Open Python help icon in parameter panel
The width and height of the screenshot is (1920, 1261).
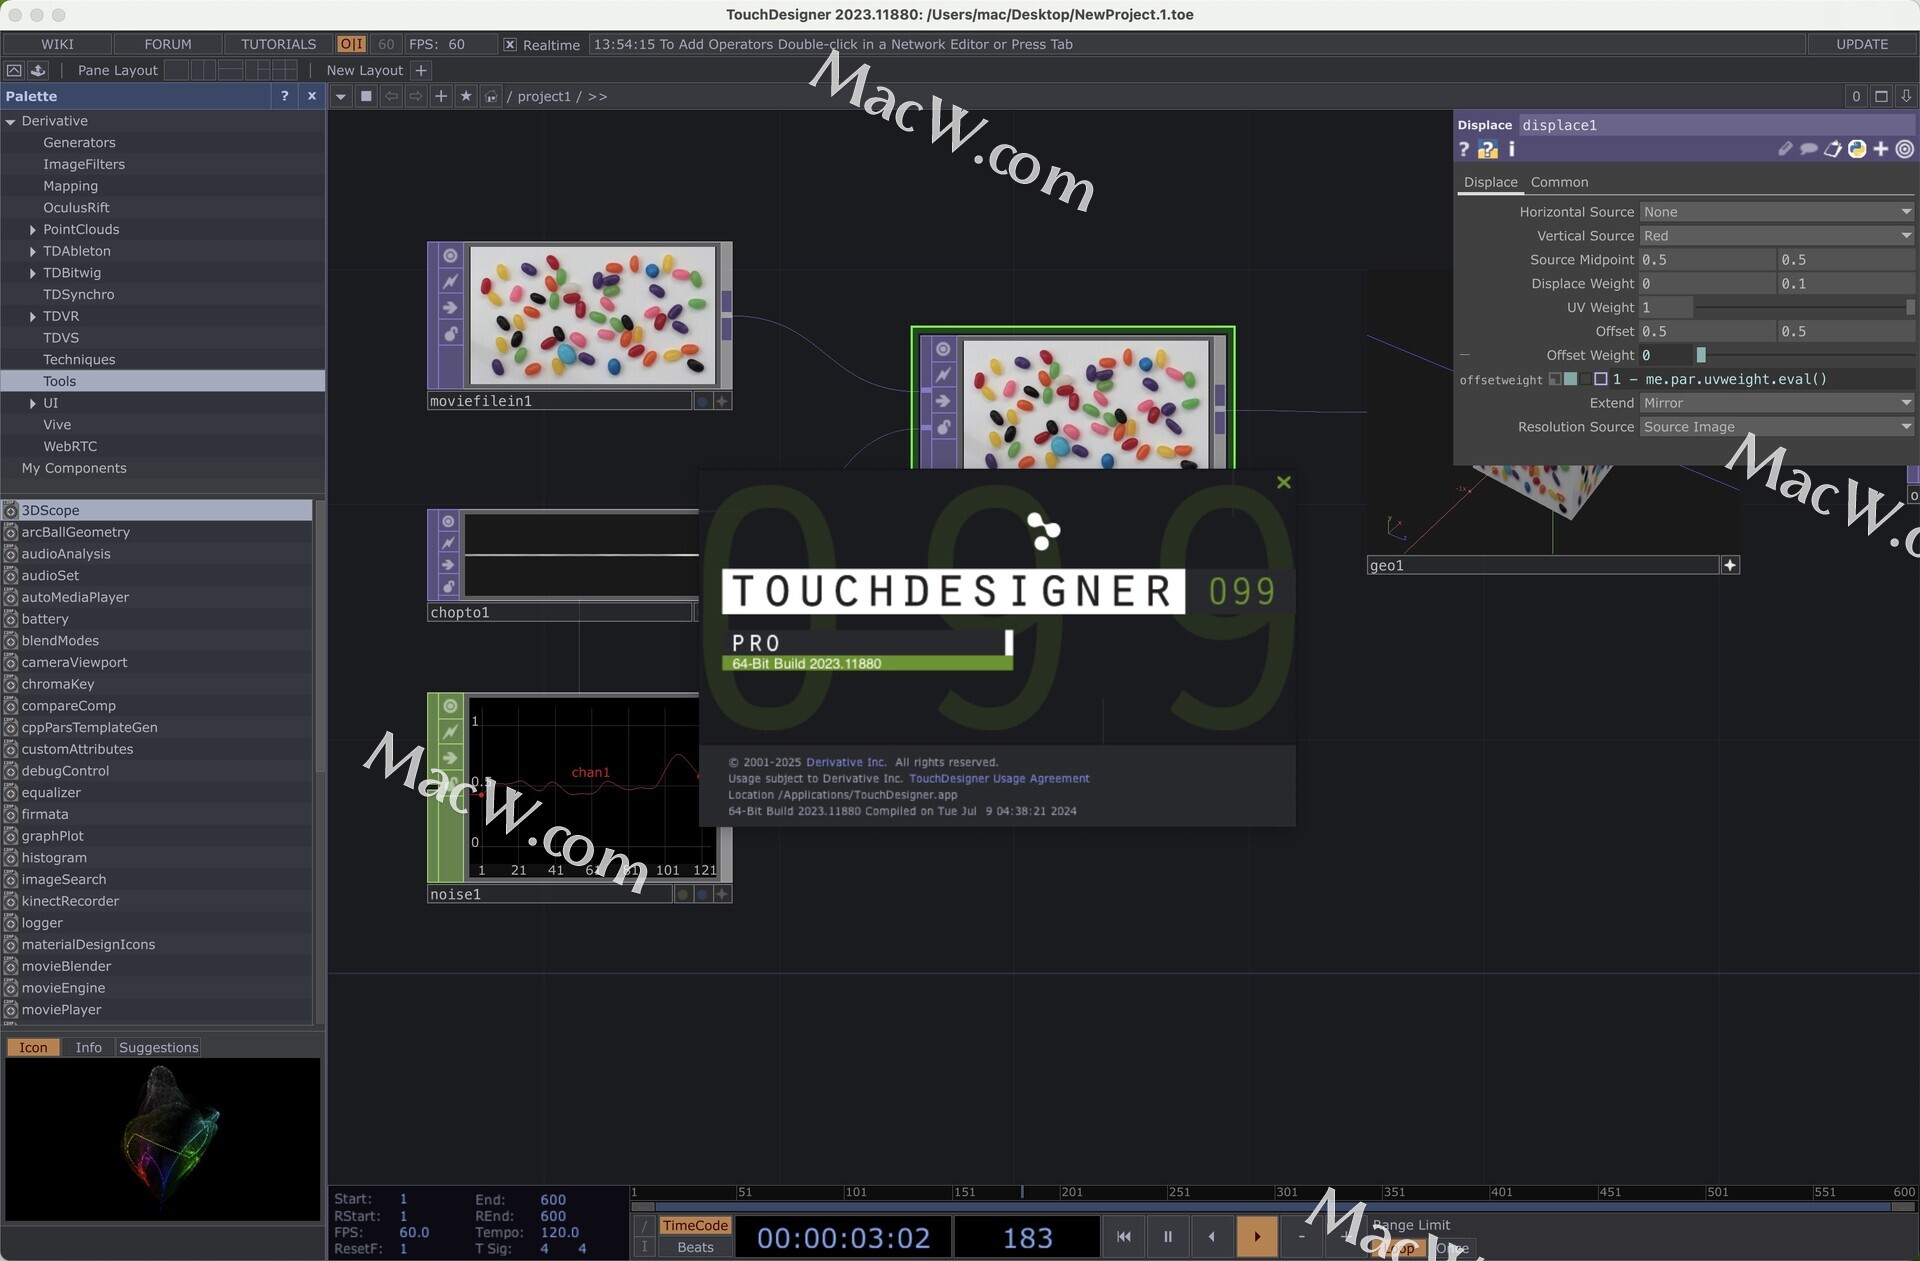coord(1488,150)
